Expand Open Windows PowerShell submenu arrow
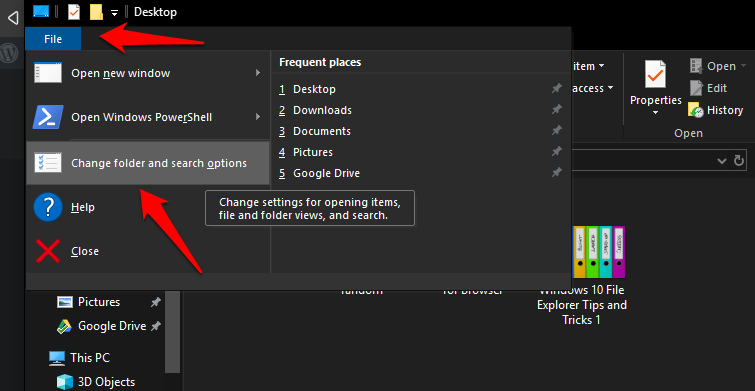Image resolution: width=755 pixels, height=391 pixels. point(258,117)
